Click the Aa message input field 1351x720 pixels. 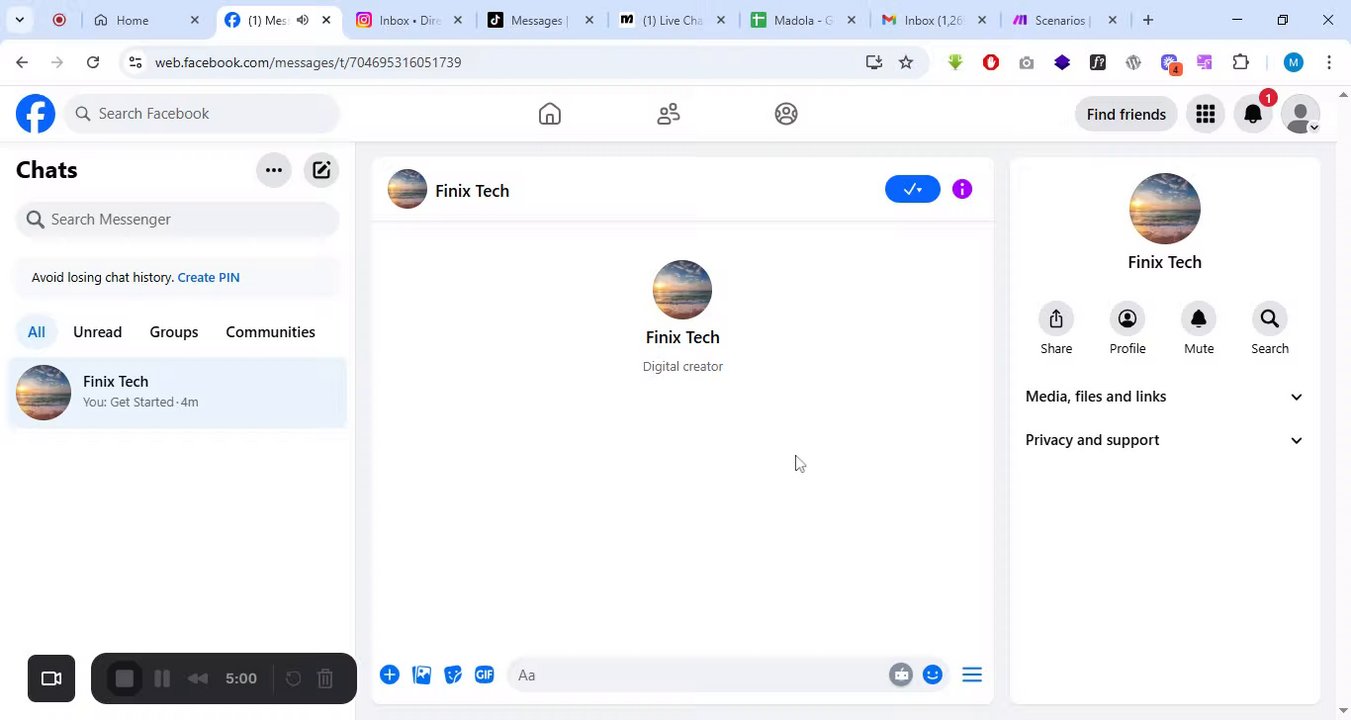pyautogui.click(x=695, y=675)
